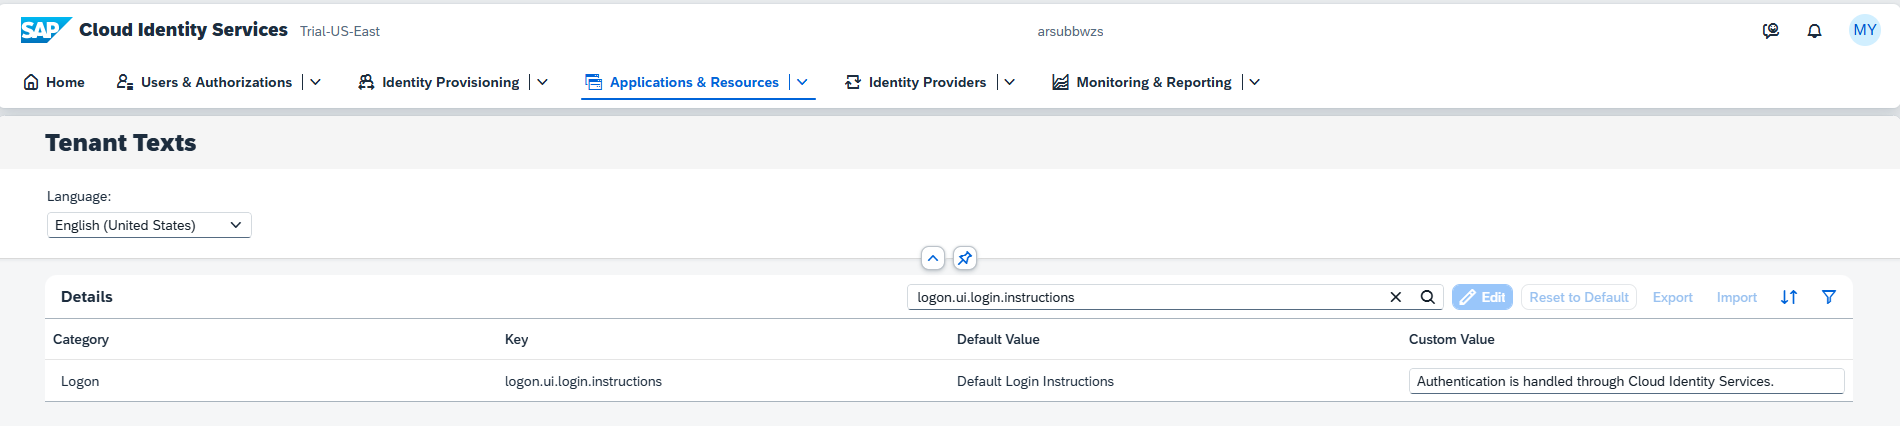Expand Users & Authorizations menu arrow
Screen dimensions: 1900x426
coord(316,82)
